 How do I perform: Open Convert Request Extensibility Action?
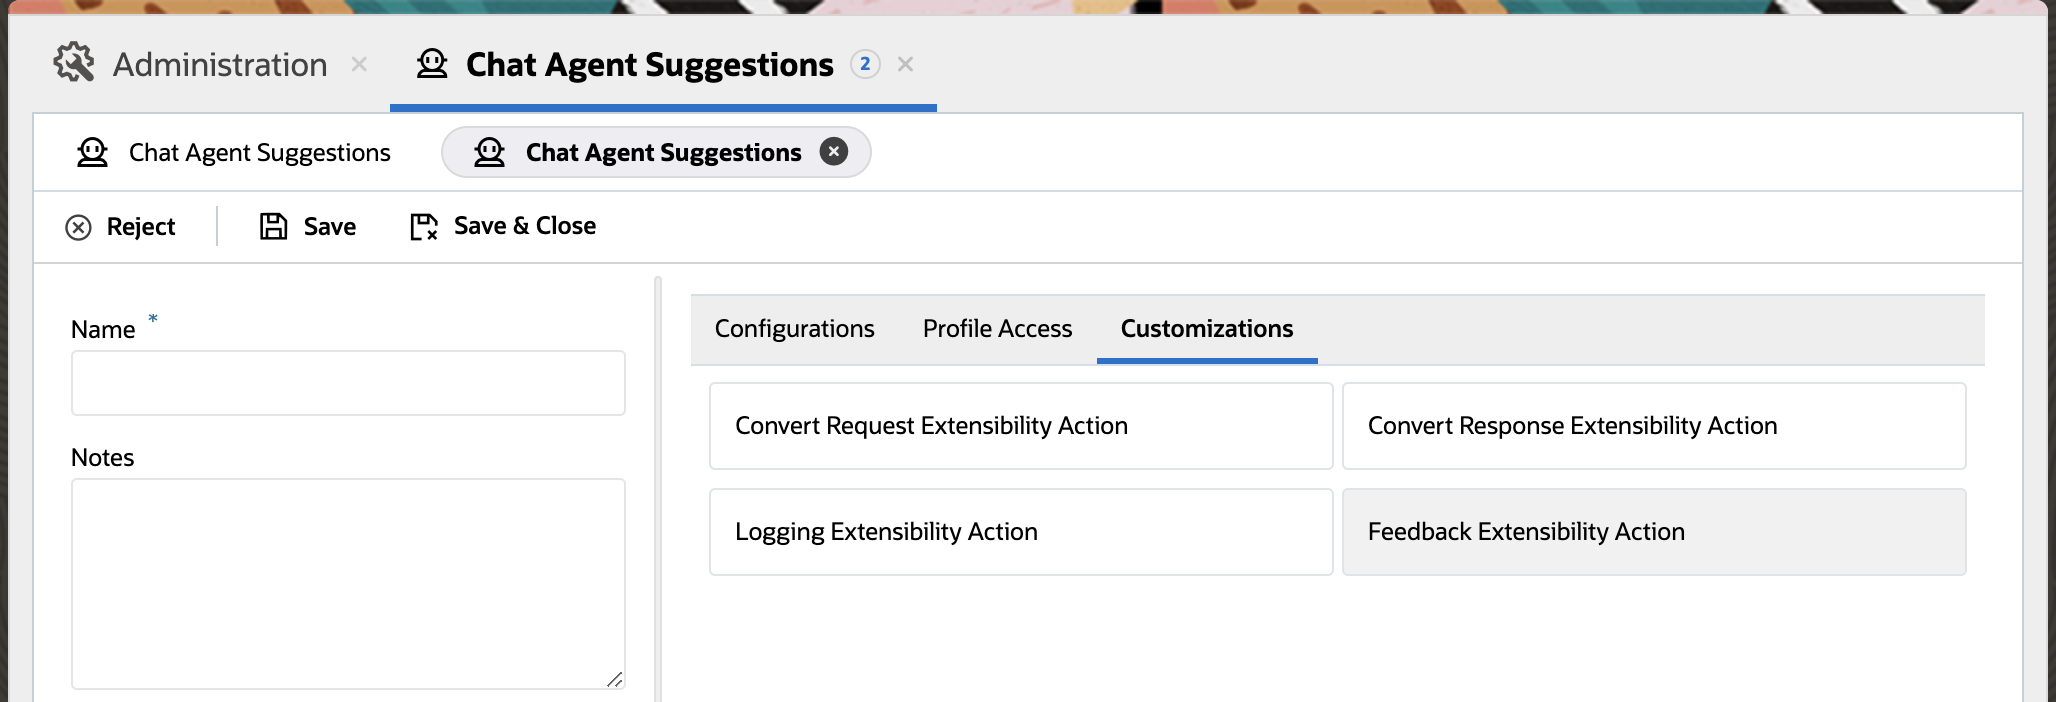pyautogui.click(x=1020, y=426)
